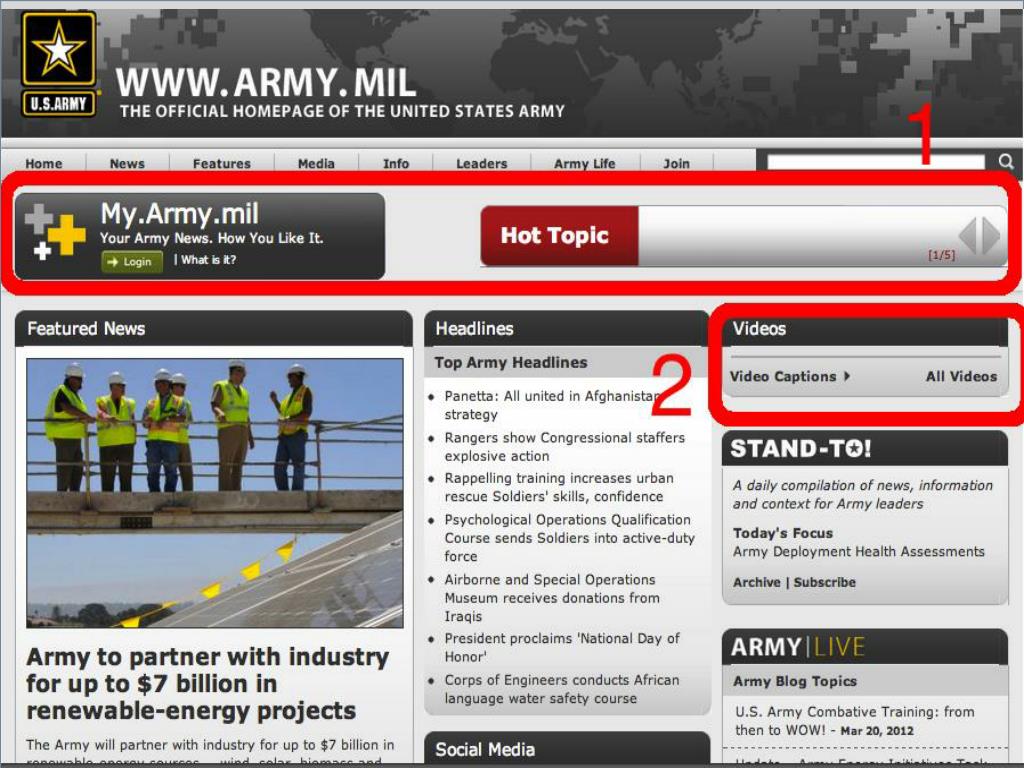Open the 'What is it?' link
Image resolution: width=1024 pixels, height=768 pixels.
coord(208,260)
